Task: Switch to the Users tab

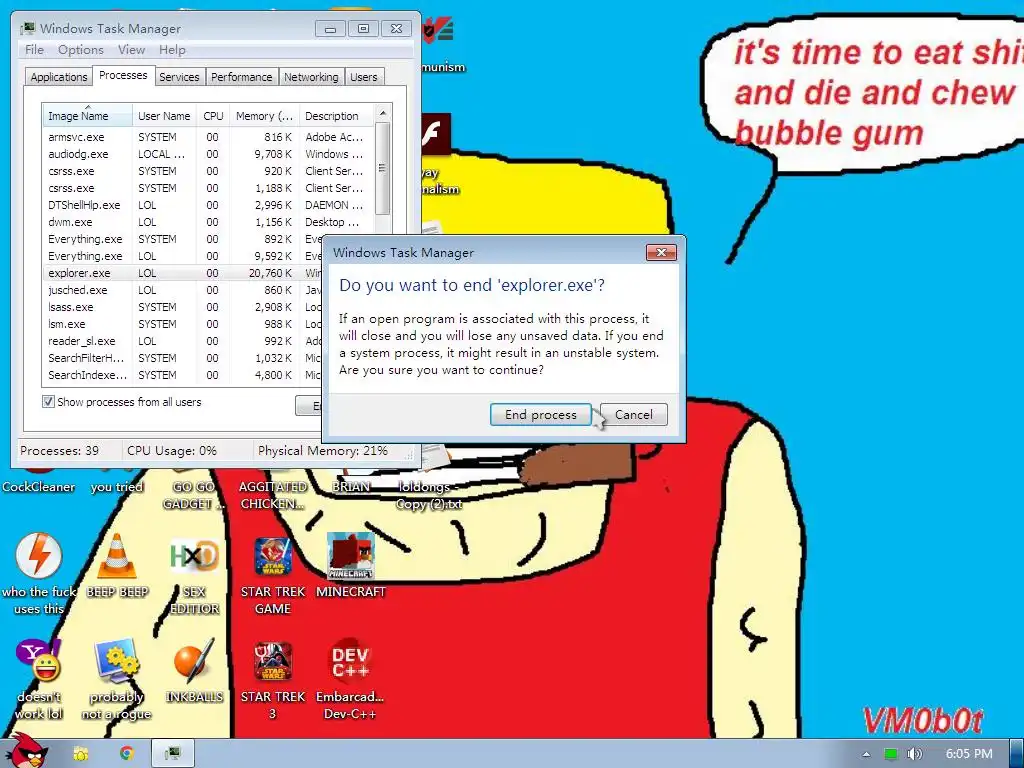Action: [364, 77]
